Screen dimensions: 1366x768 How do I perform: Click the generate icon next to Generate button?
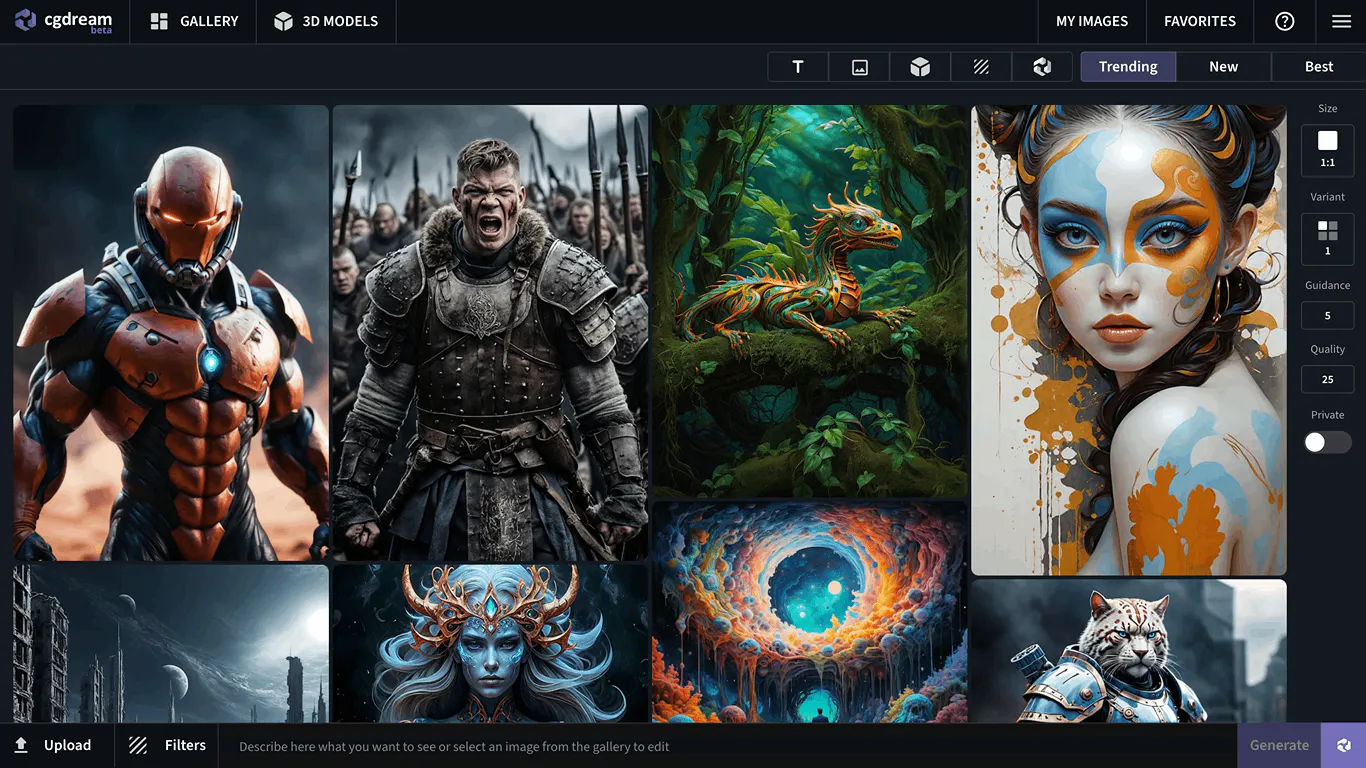(x=1343, y=745)
